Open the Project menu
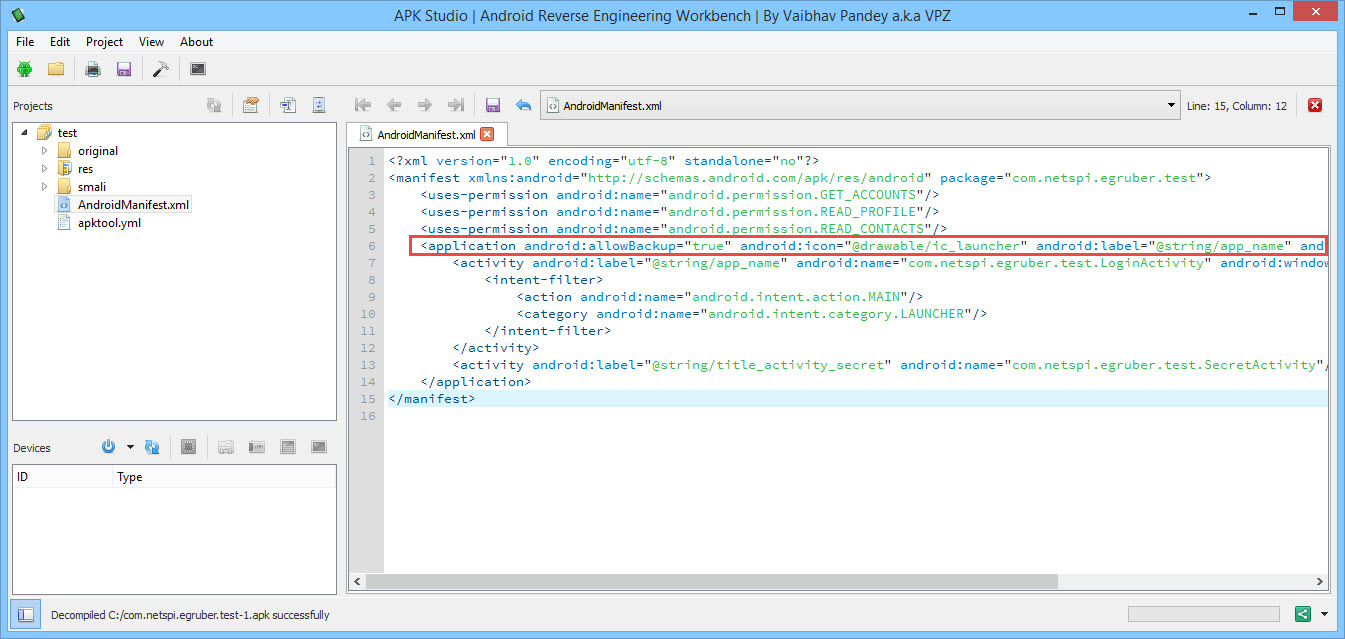 click(104, 42)
